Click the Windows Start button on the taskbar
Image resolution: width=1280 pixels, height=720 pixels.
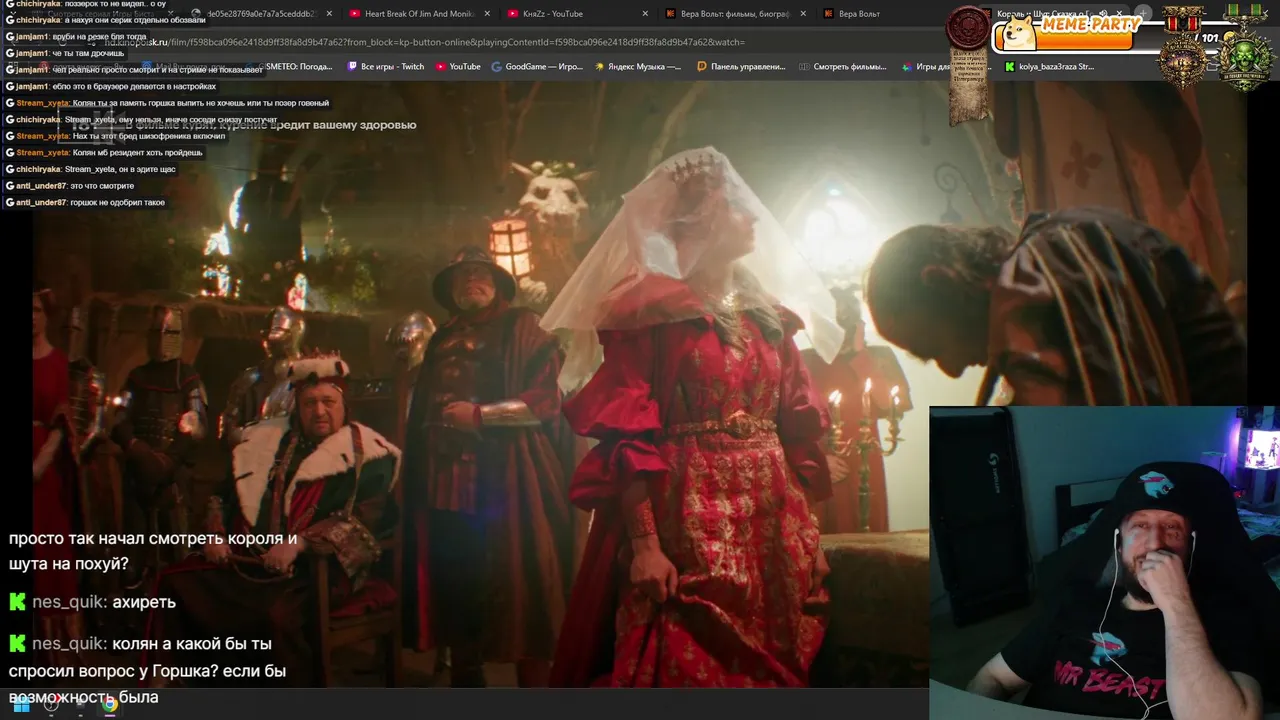(21, 704)
